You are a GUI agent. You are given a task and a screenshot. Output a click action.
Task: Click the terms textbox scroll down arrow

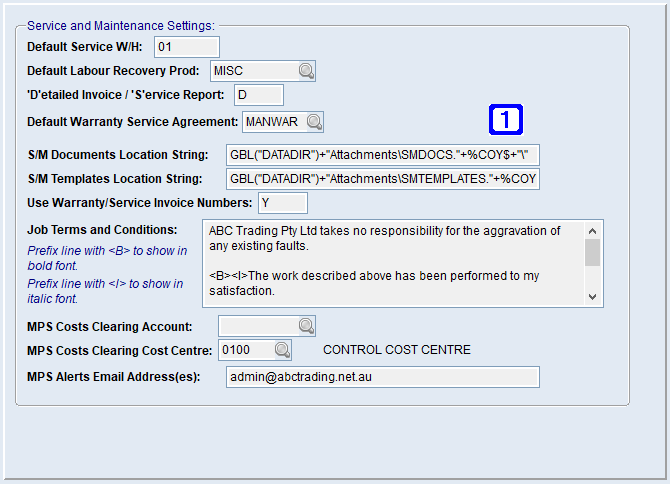(592, 296)
